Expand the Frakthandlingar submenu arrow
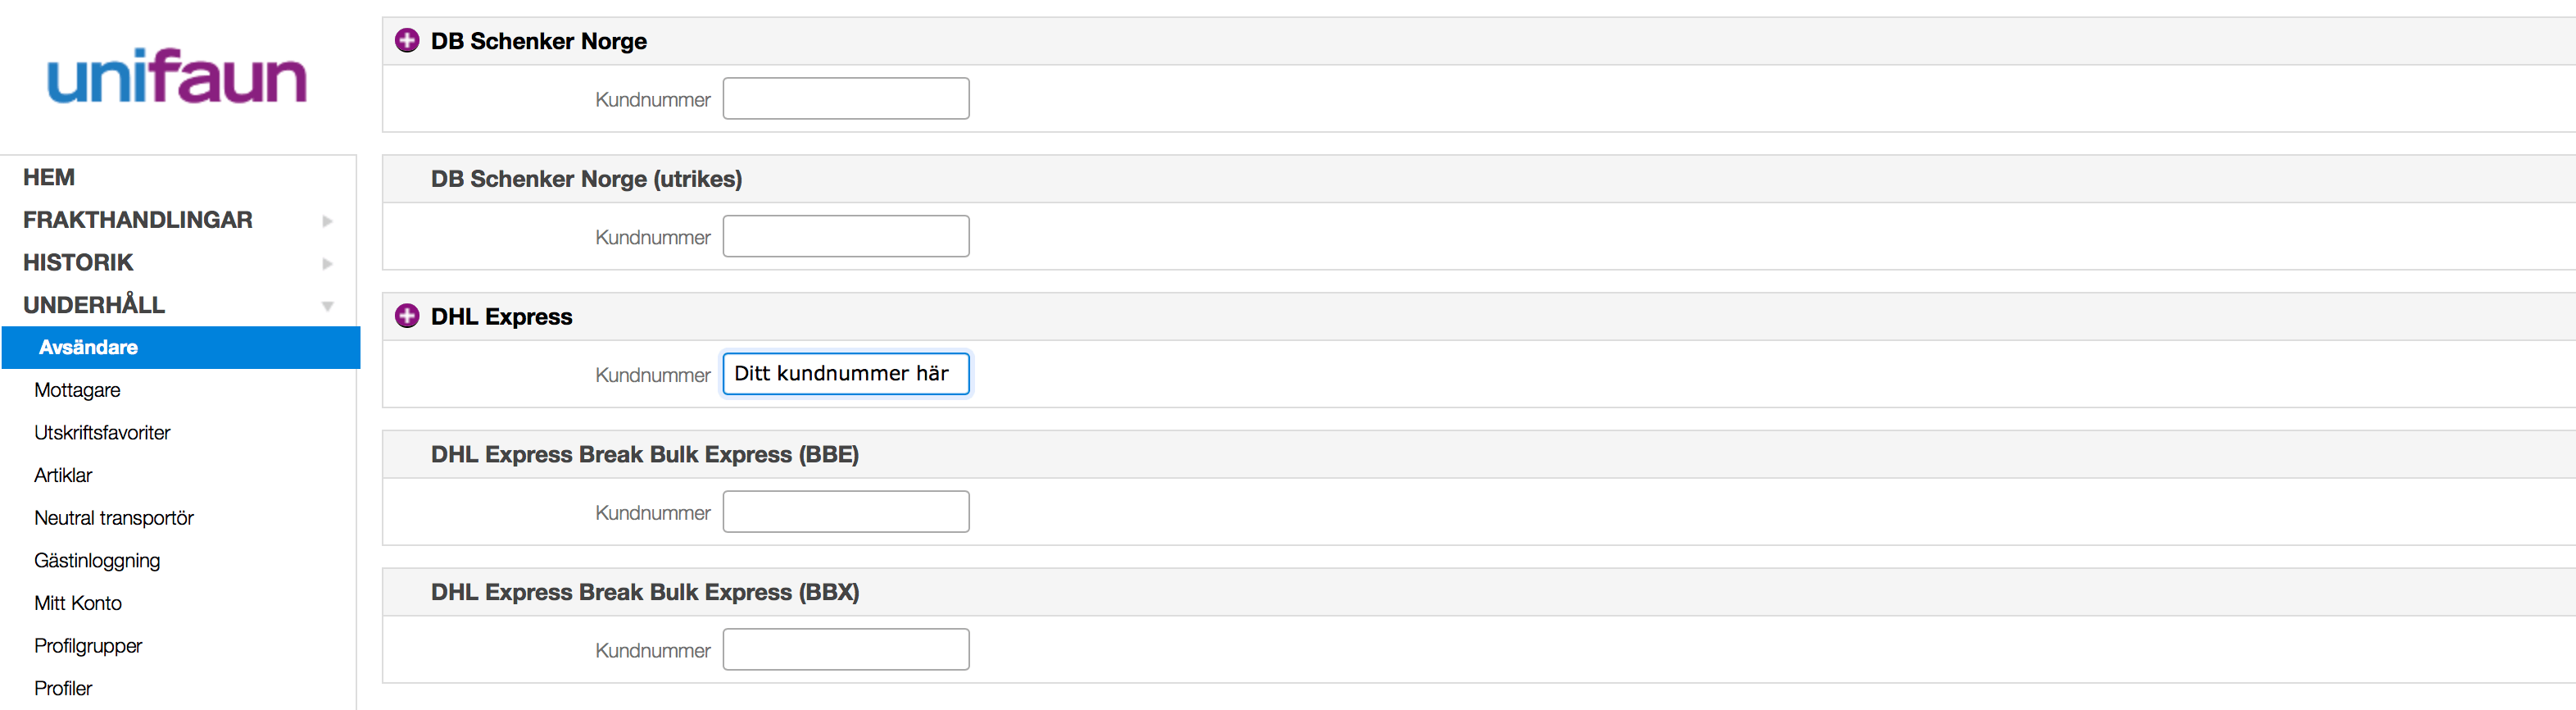The width and height of the screenshot is (2576, 710). tap(327, 221)
